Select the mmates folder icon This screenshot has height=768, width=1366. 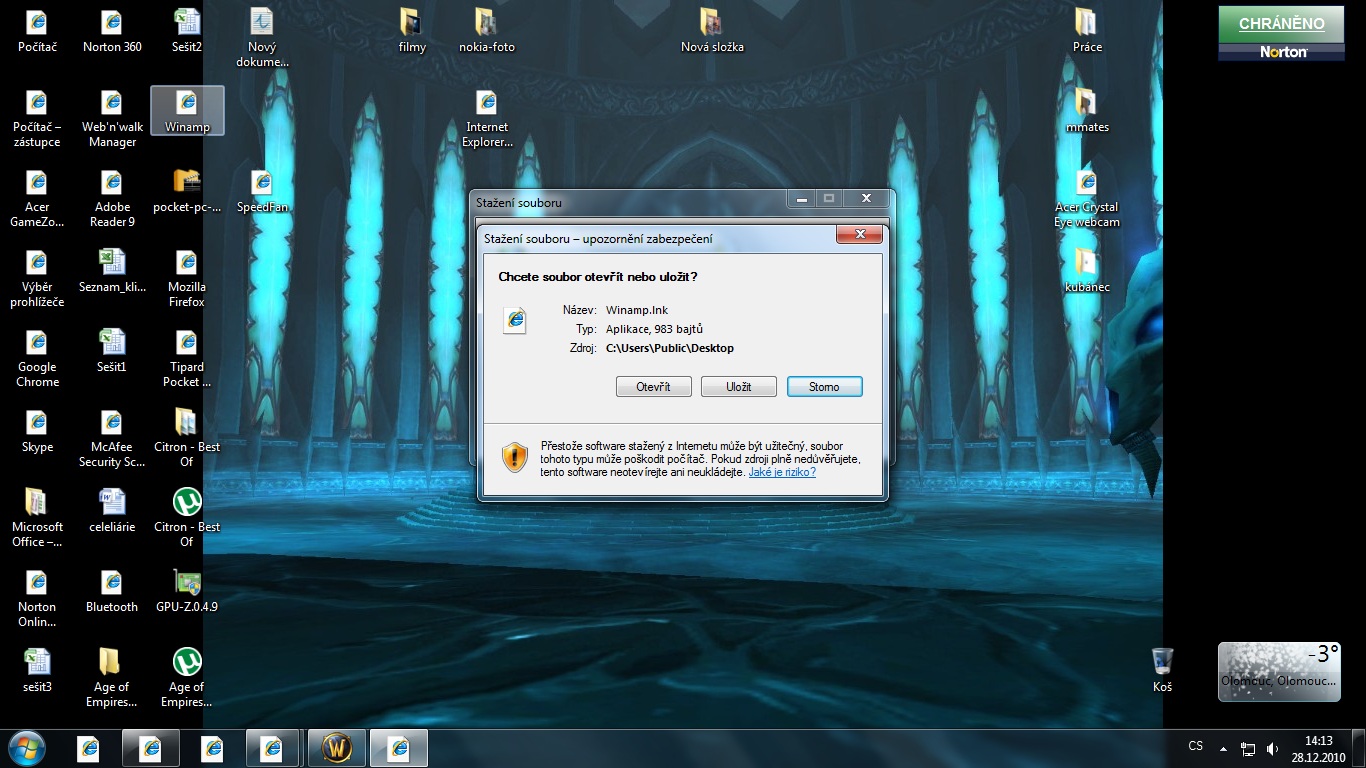pyautogui.click(x=1087, y=110)
